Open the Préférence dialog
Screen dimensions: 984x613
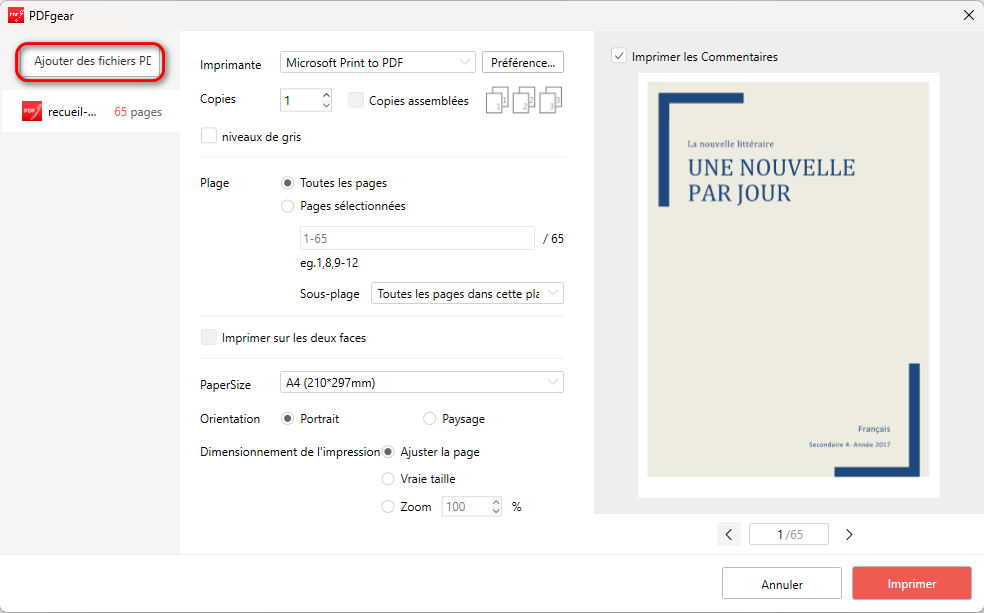522,62
